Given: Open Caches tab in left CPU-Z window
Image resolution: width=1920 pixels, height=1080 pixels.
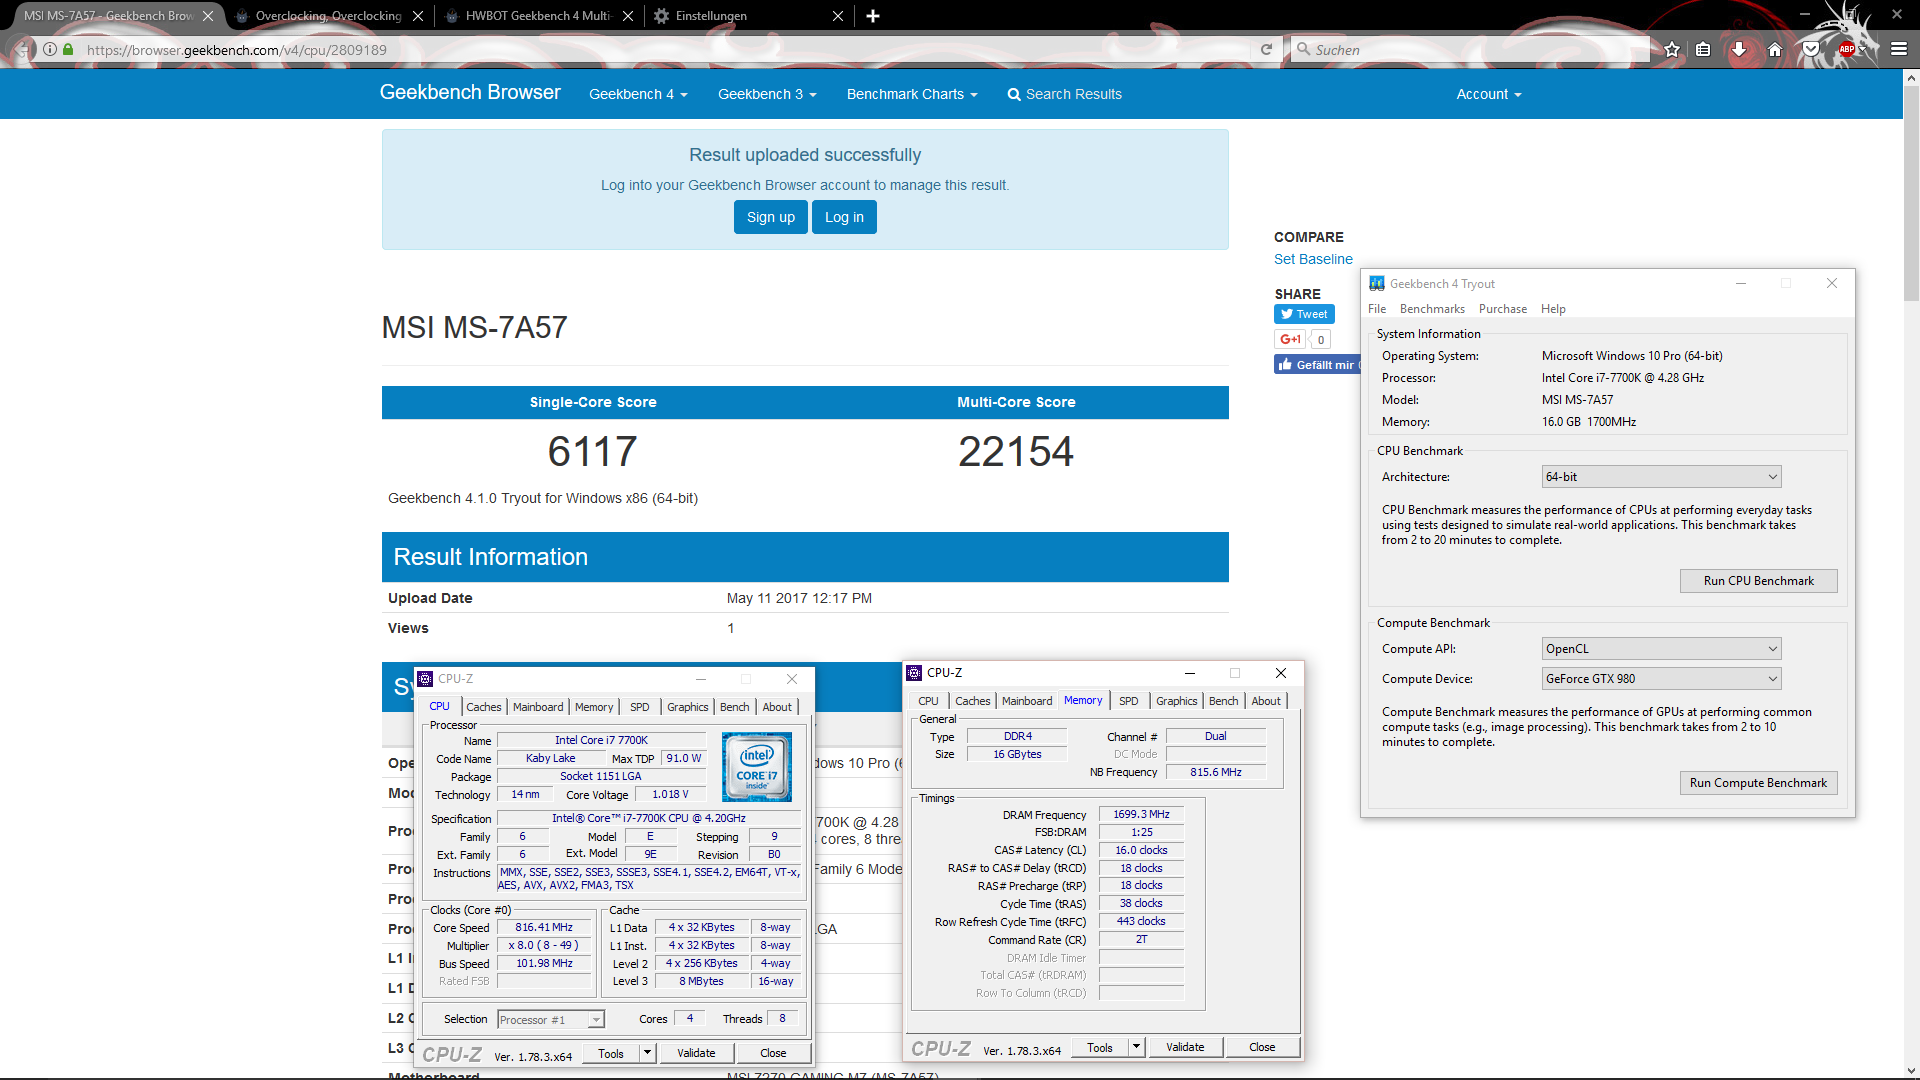Looking at the screenshot, I should click(484, 707).
